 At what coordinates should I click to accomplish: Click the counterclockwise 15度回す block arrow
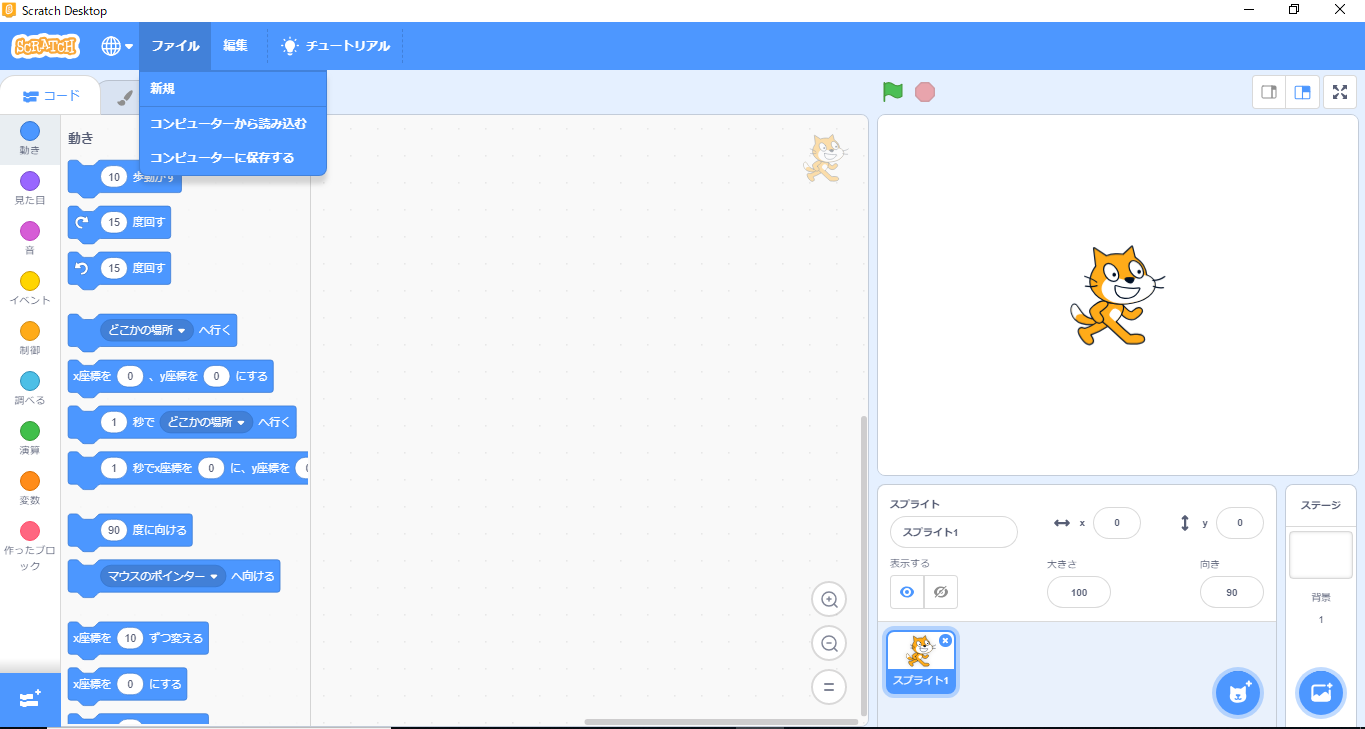82,268
